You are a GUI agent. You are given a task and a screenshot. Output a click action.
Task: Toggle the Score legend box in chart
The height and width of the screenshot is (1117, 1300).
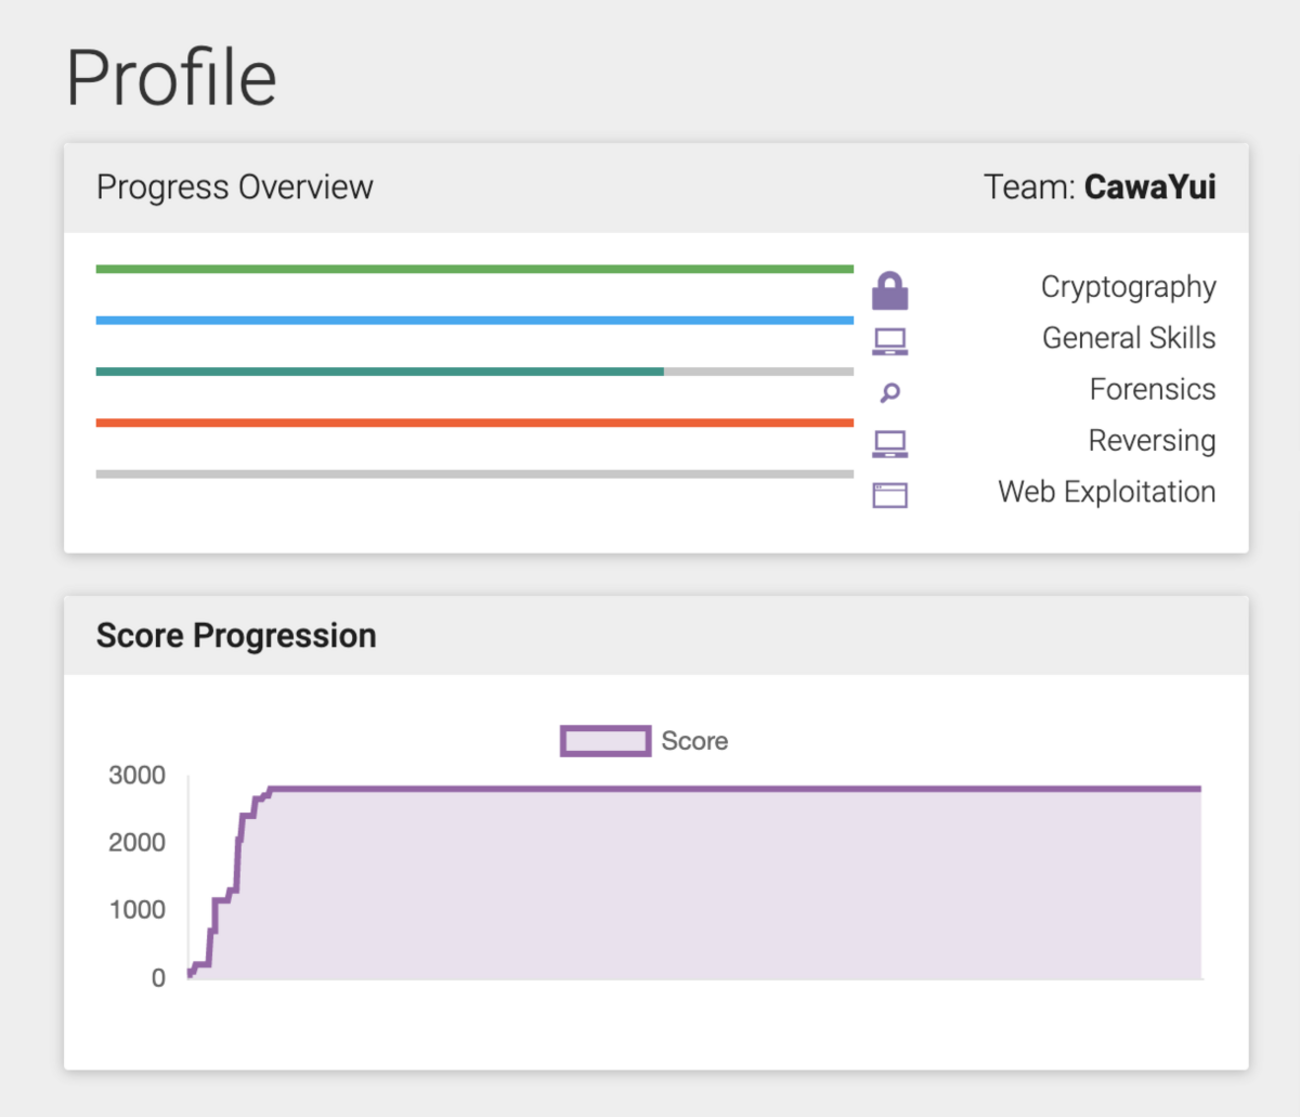tap(605, 741)
